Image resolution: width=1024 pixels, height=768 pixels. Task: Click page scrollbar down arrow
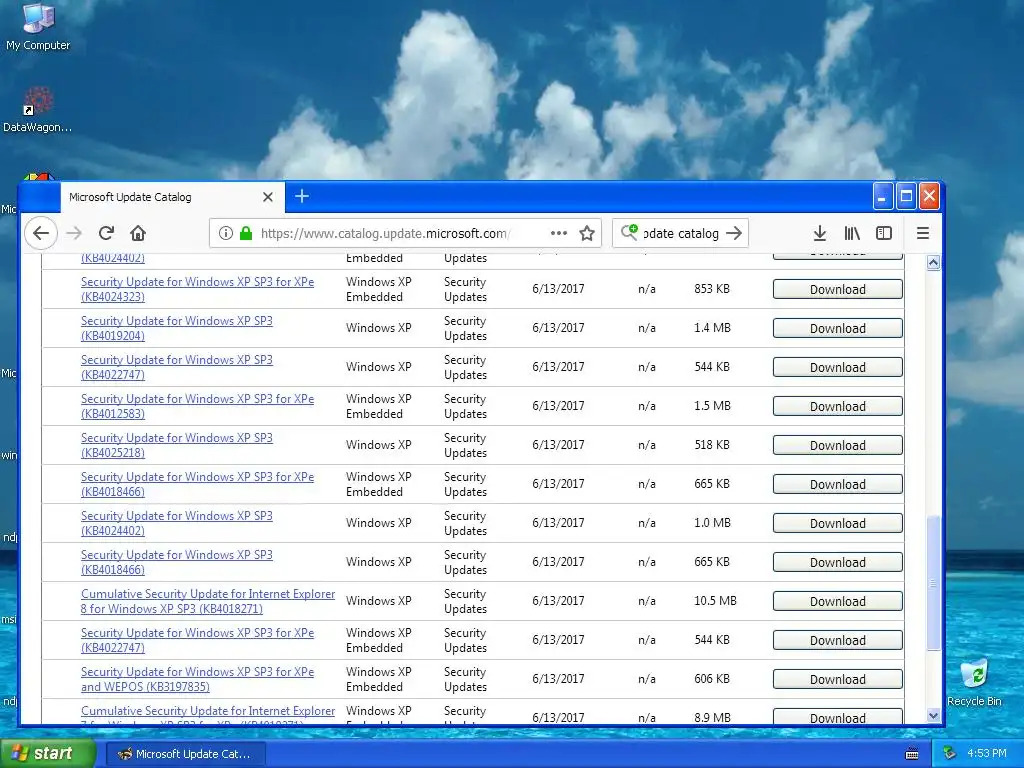click(x=933, y=715)
